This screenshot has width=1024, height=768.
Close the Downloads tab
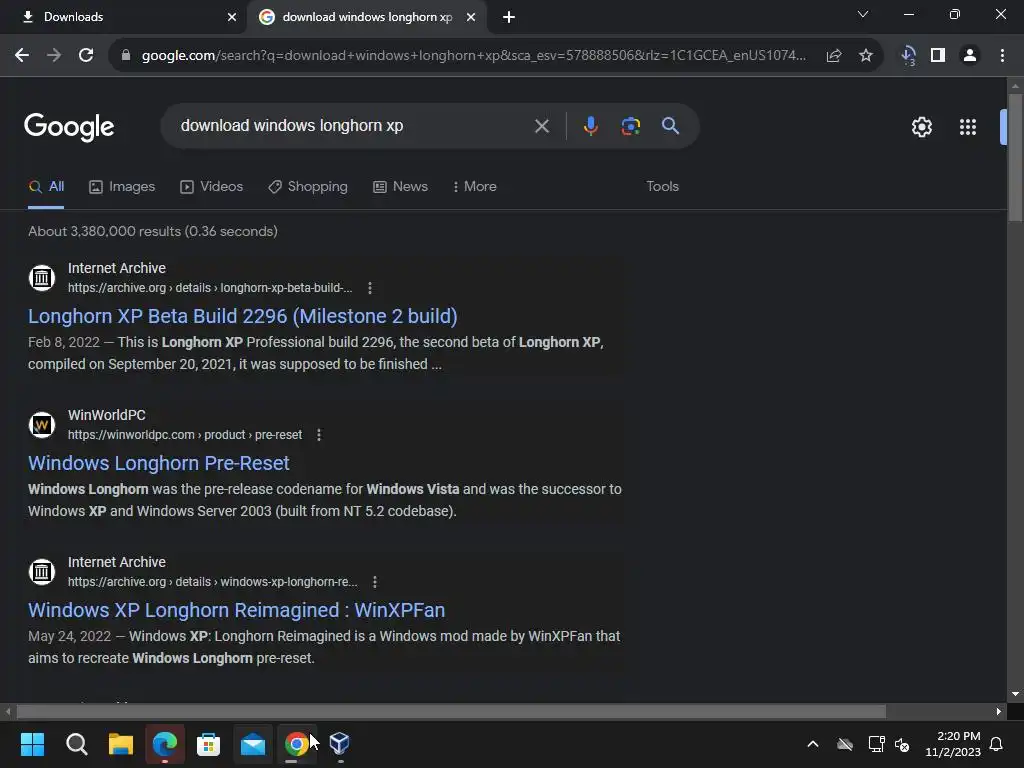click(x=232, y=17)
